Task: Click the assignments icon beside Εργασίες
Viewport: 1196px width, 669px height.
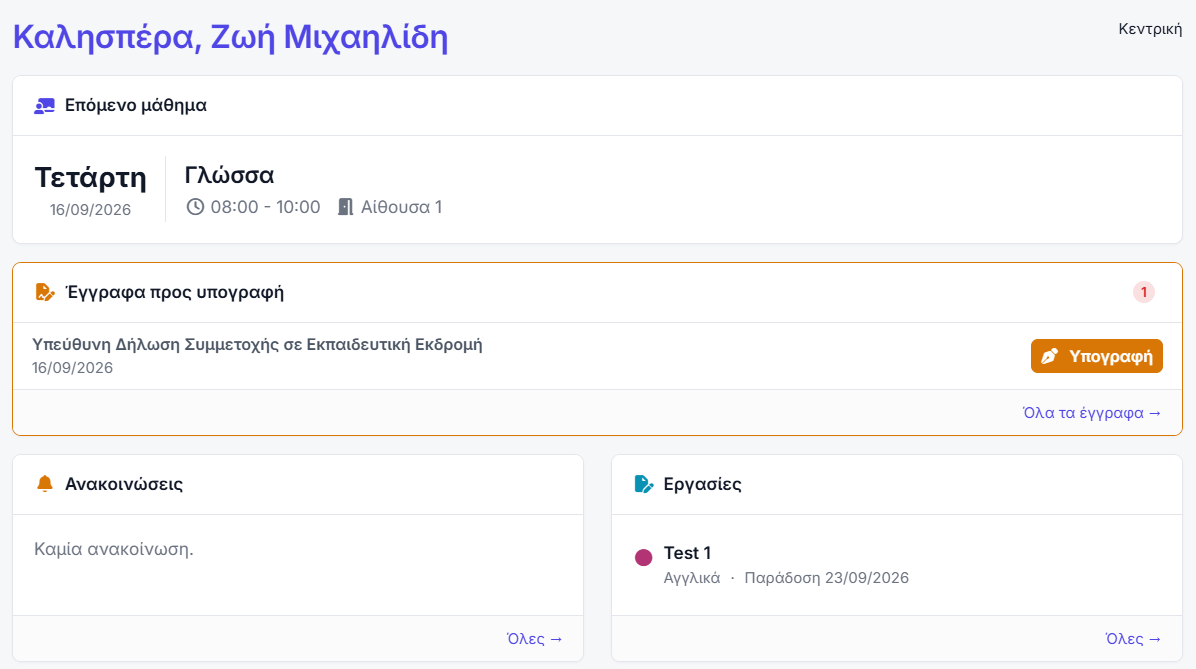Action: (644, 484)
